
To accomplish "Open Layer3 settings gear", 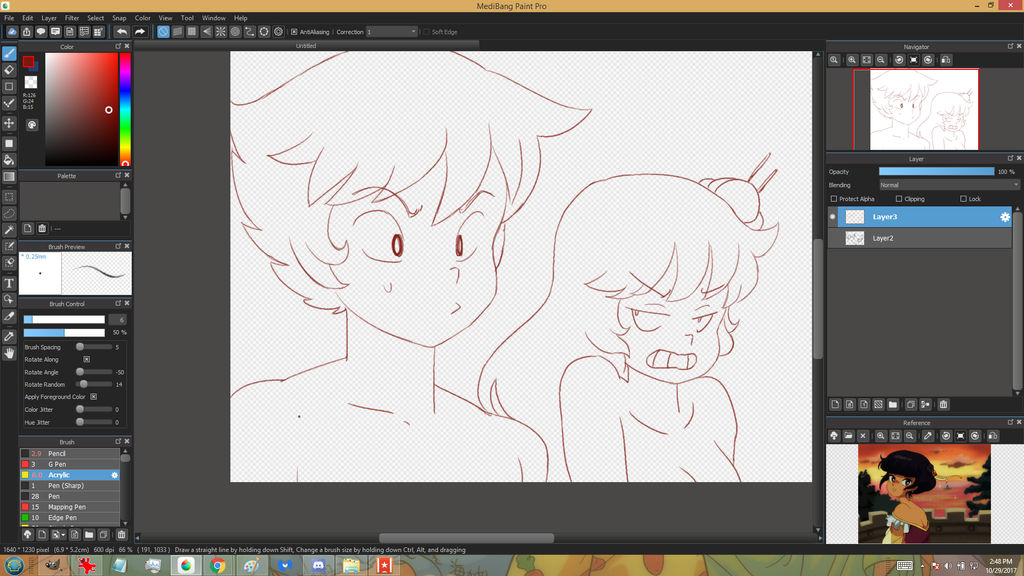I will pos(1005,217).
